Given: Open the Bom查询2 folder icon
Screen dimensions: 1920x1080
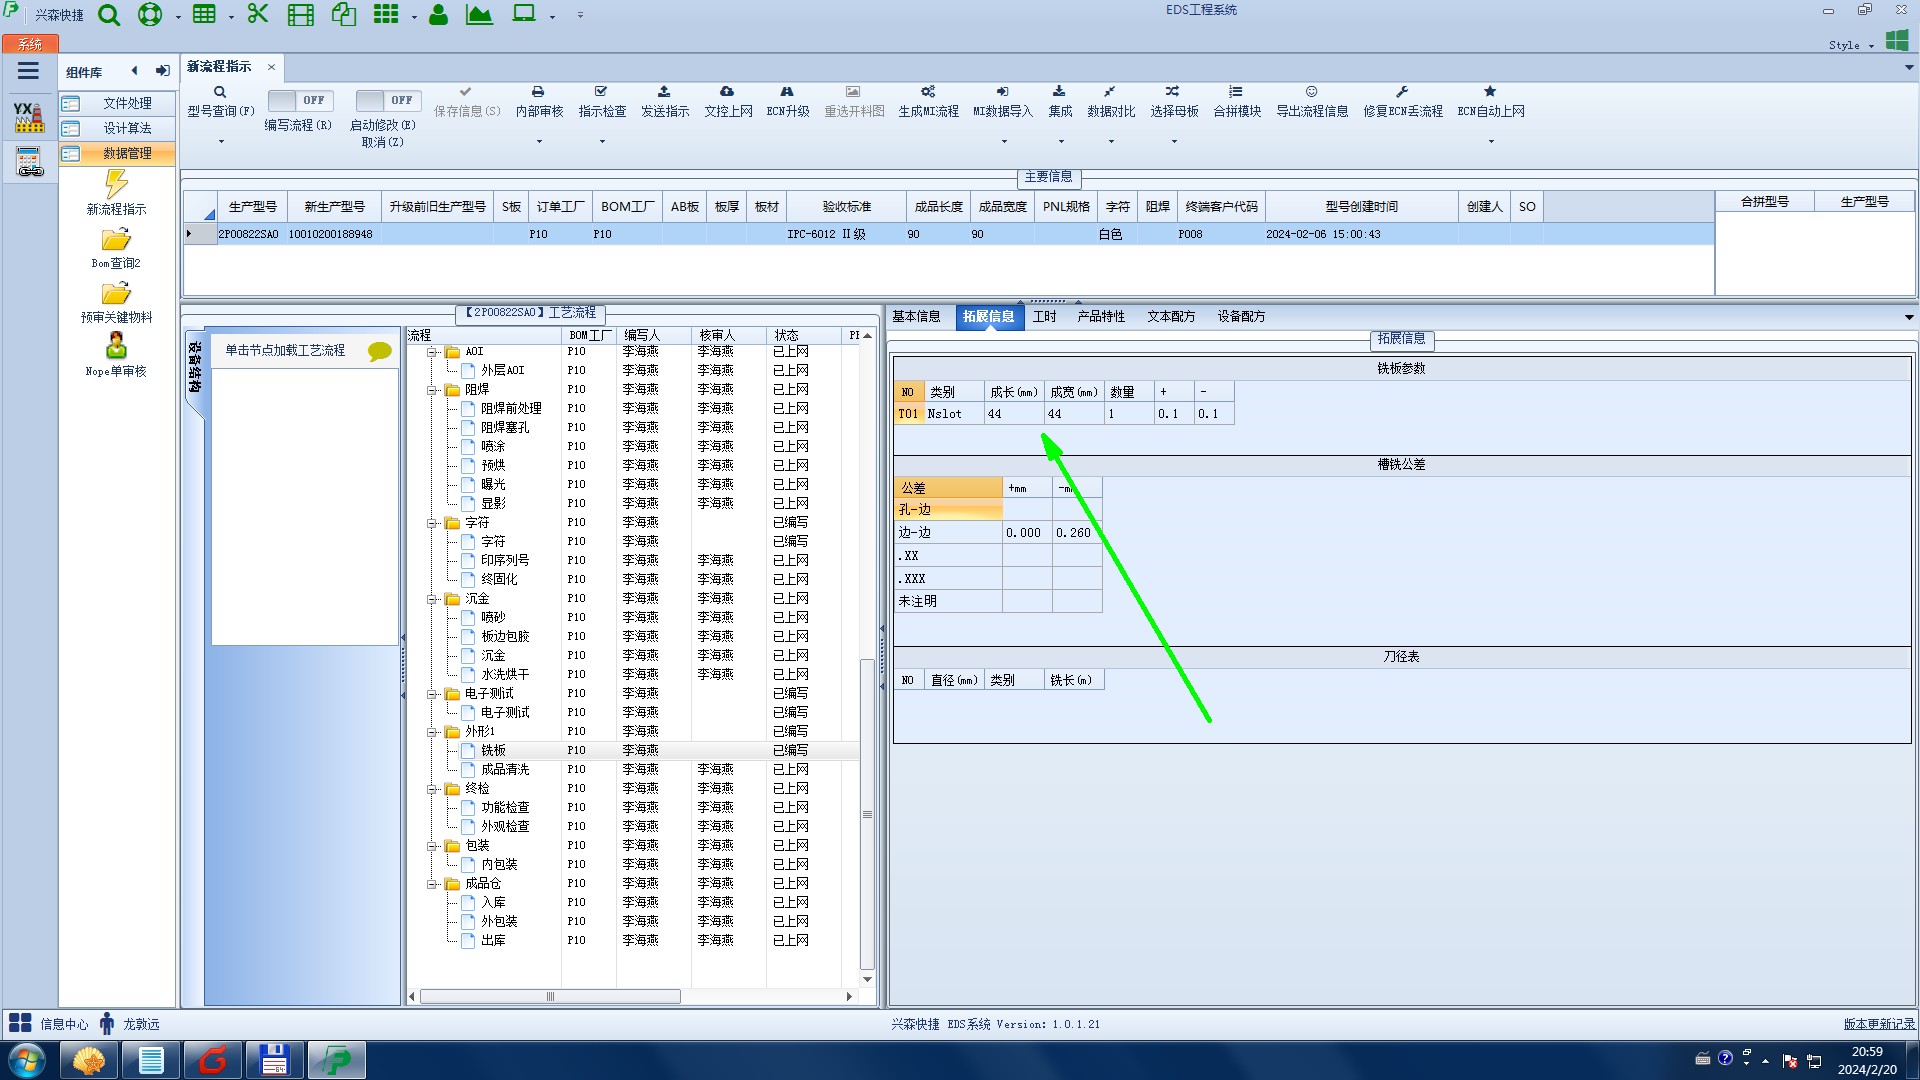Looking at the screenshot, I should click(x=116, y=240).
